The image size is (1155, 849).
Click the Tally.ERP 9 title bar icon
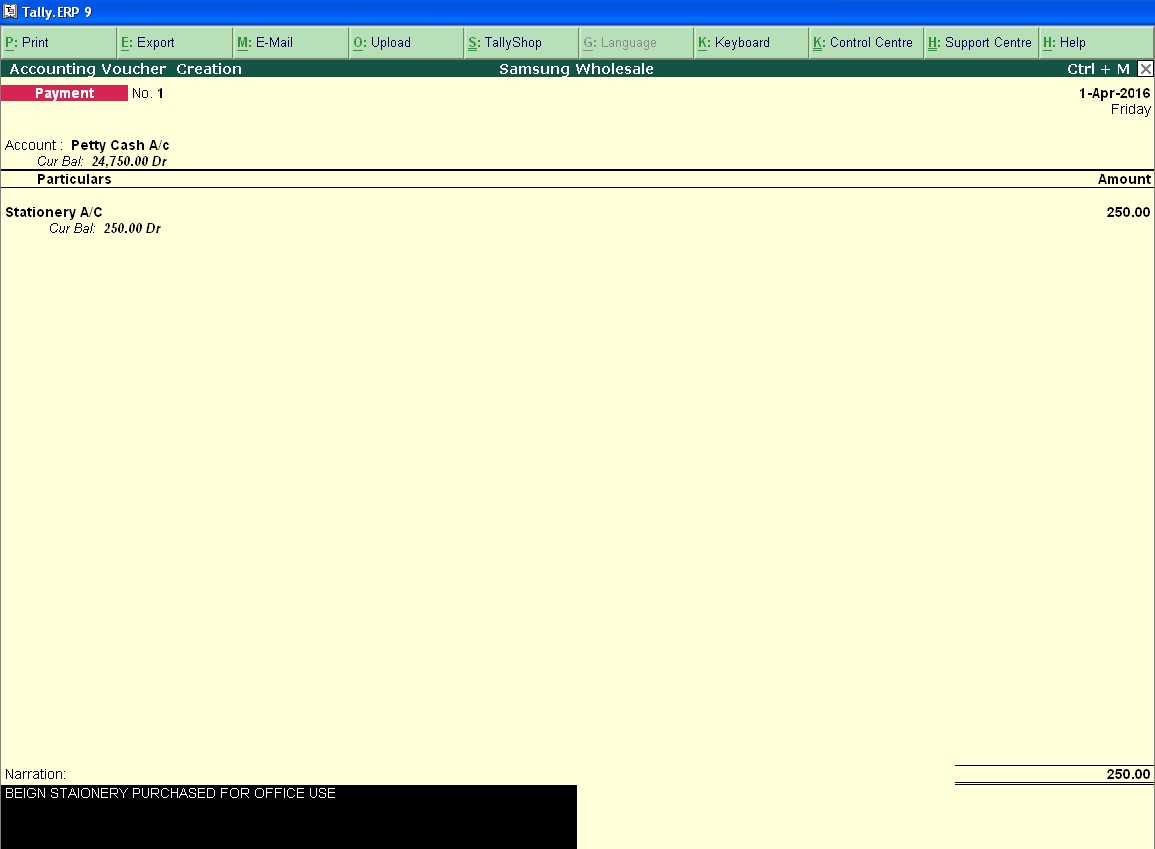coord(10,12)
